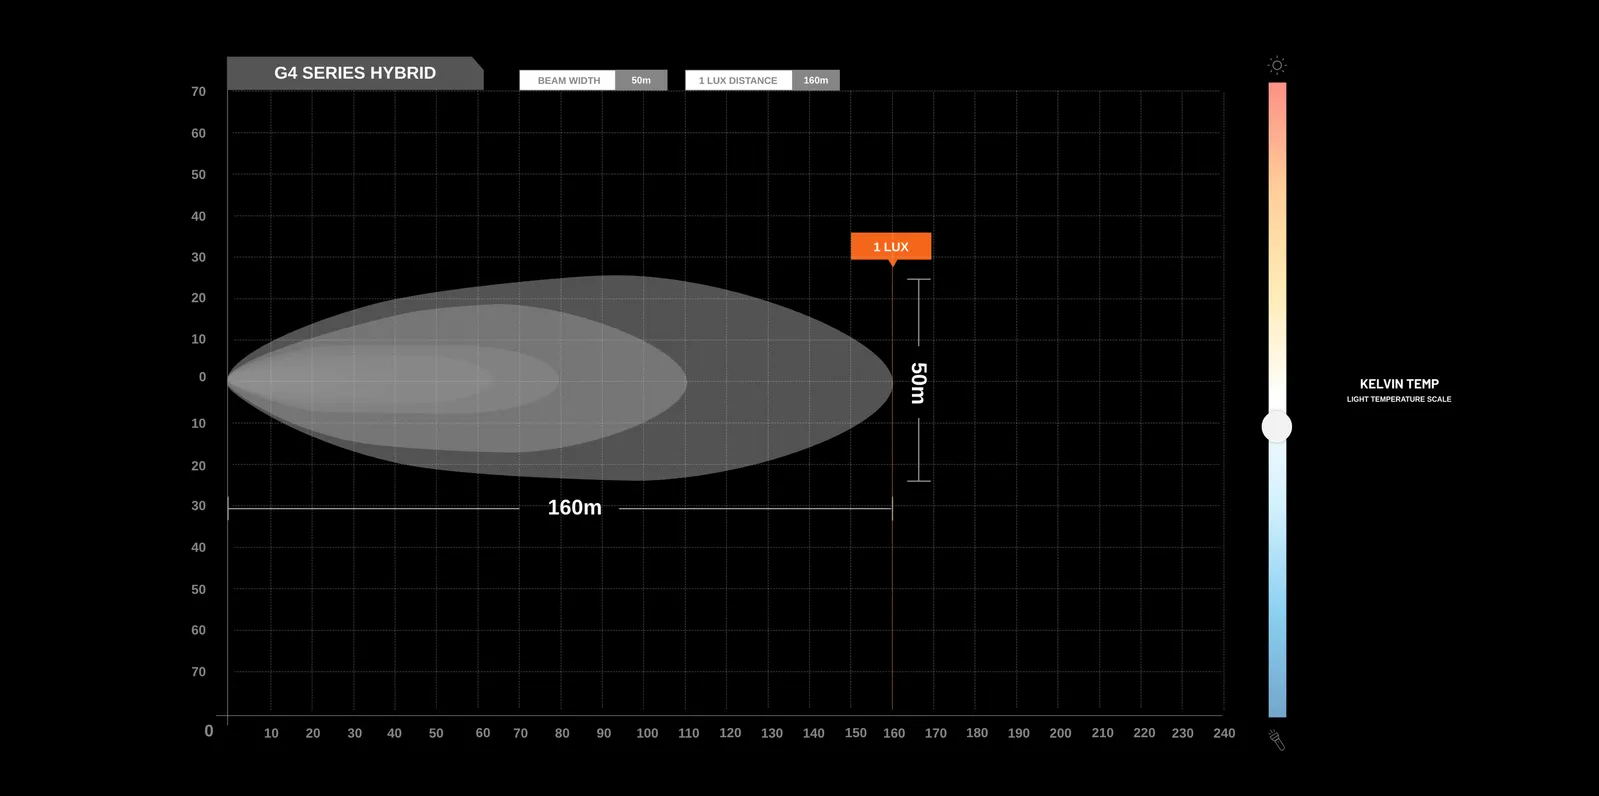Click the vertical 50m beam width measurement label
Viewport: 1599px width, 796px height.
[918, 382]
